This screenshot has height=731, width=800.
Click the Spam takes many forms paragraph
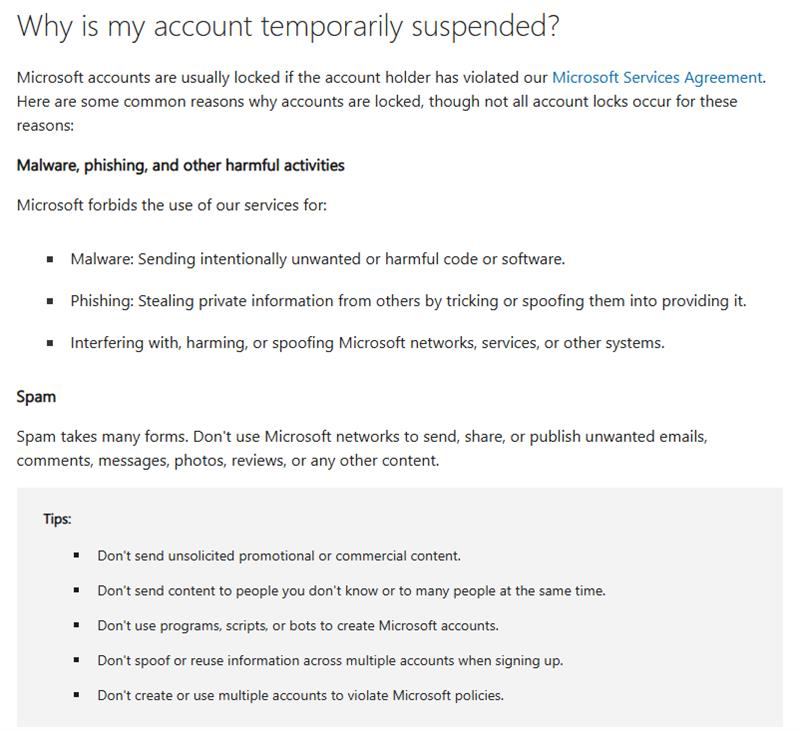[362, 448]
